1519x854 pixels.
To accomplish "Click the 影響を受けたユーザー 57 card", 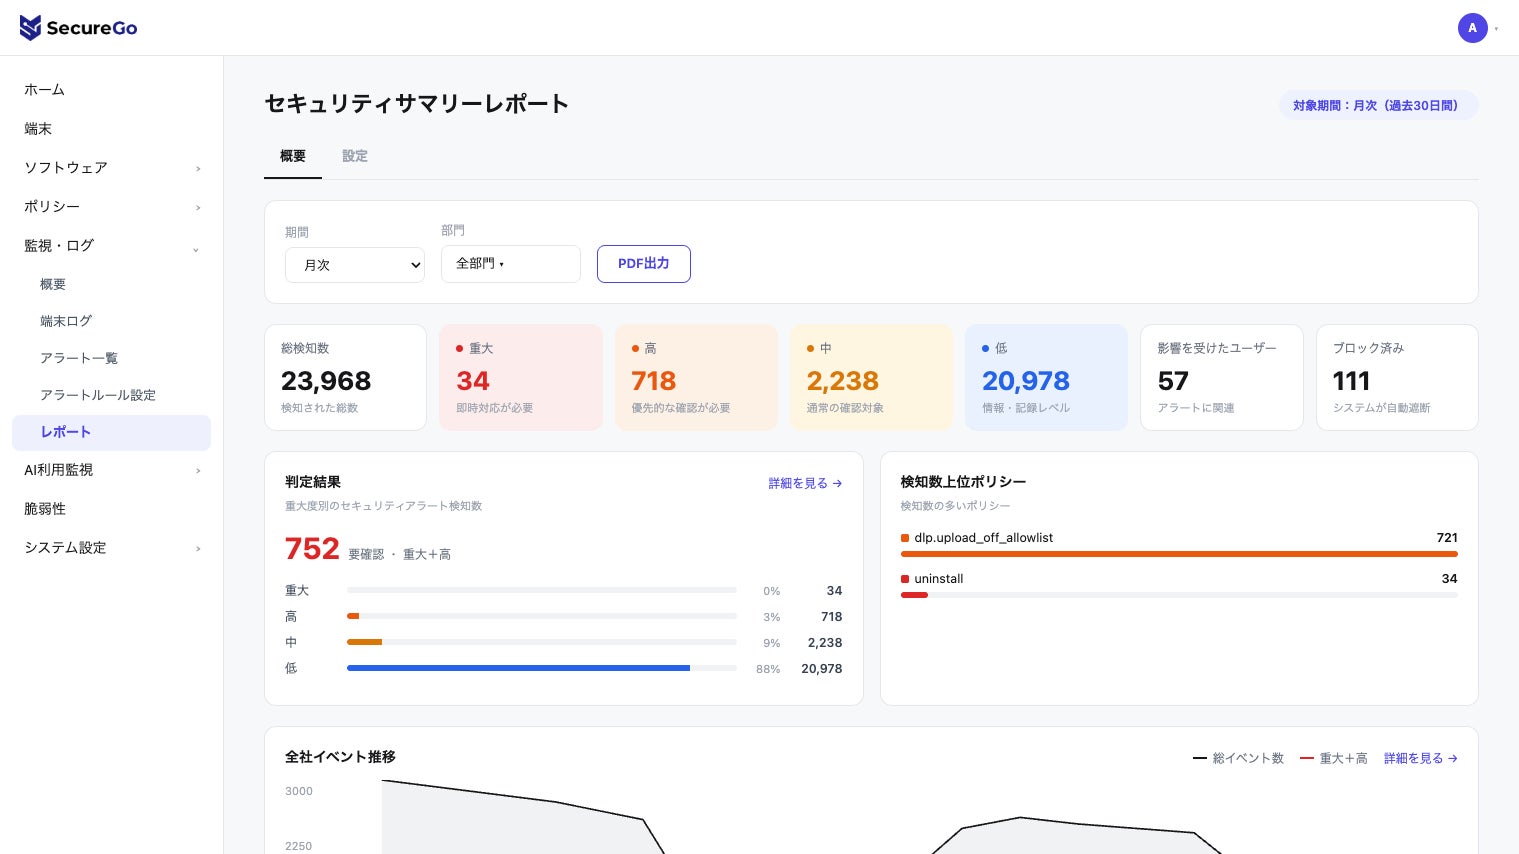I will 1222,377.
